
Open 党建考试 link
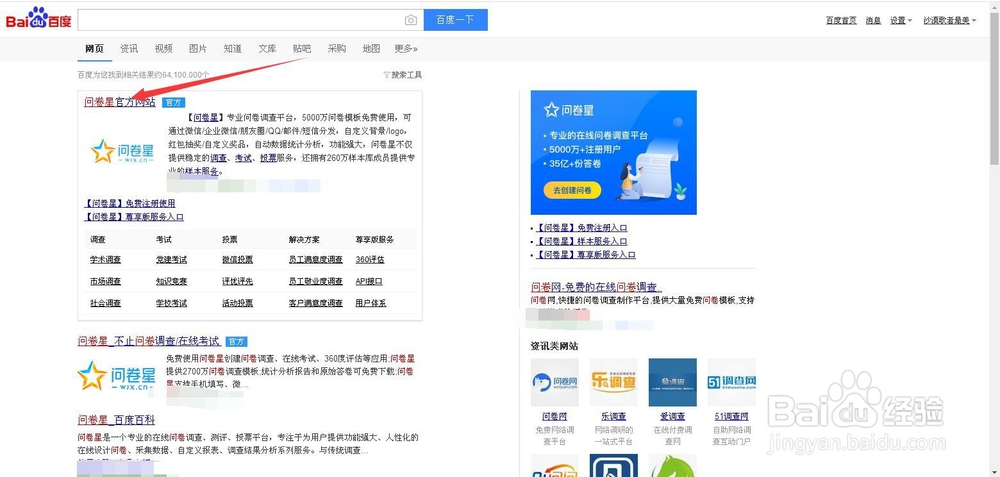click(x=172, y=260)
